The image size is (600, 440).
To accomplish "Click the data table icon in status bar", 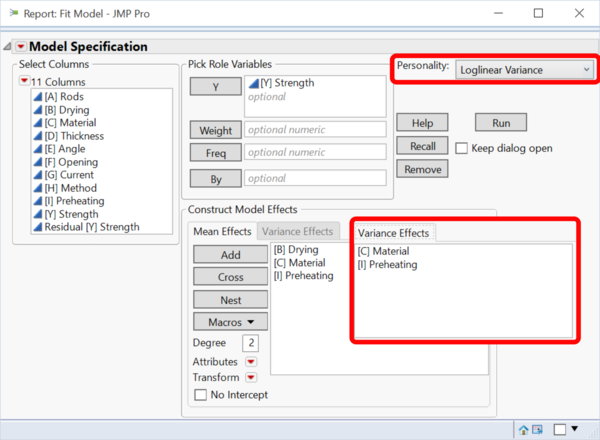I will 538,428.
